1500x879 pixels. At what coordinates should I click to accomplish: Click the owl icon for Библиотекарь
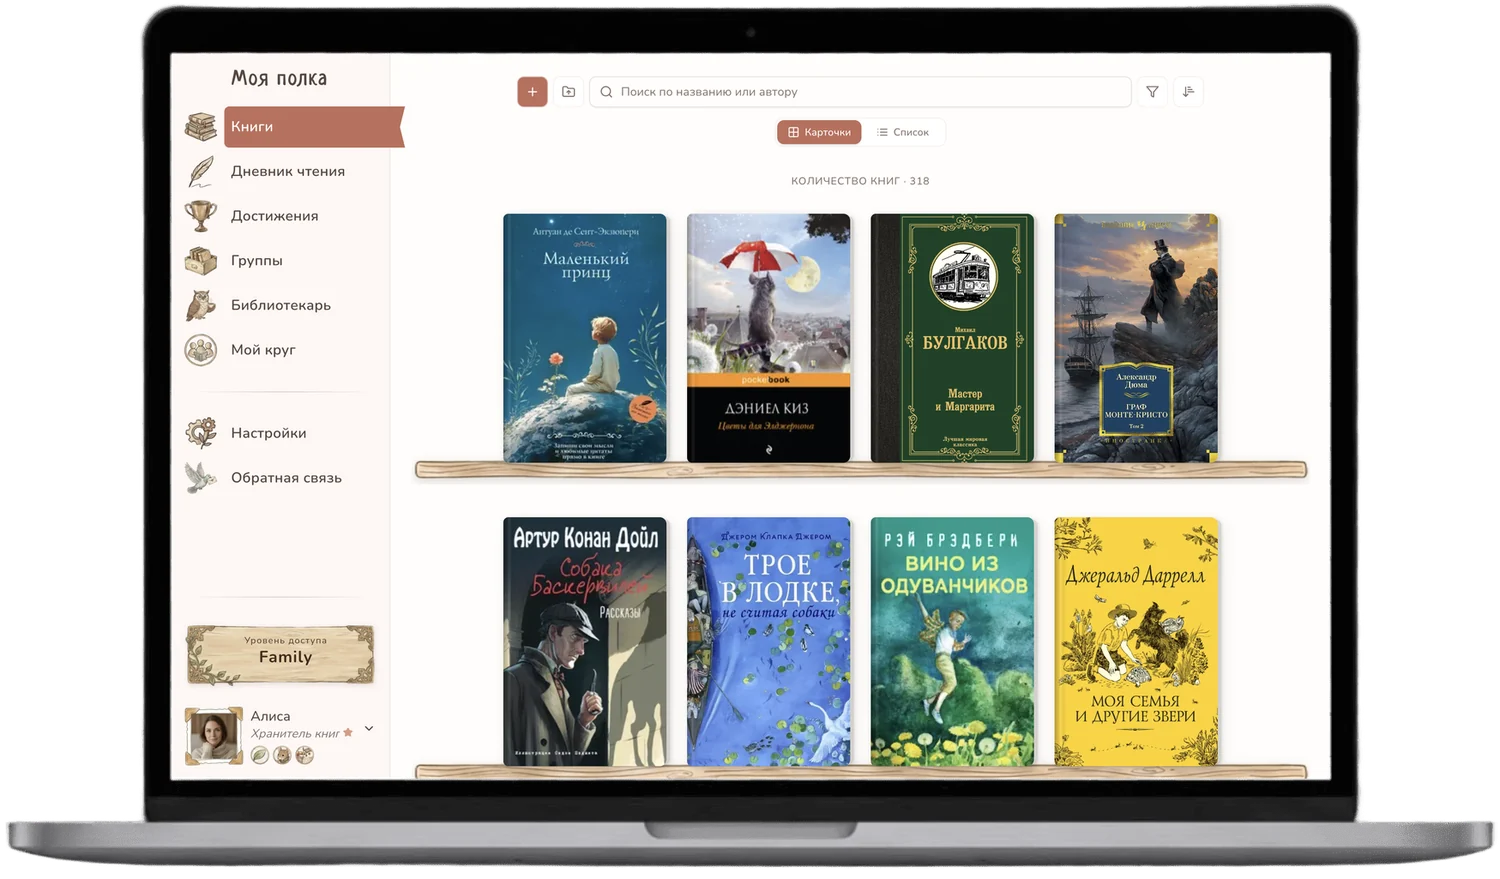201,305
